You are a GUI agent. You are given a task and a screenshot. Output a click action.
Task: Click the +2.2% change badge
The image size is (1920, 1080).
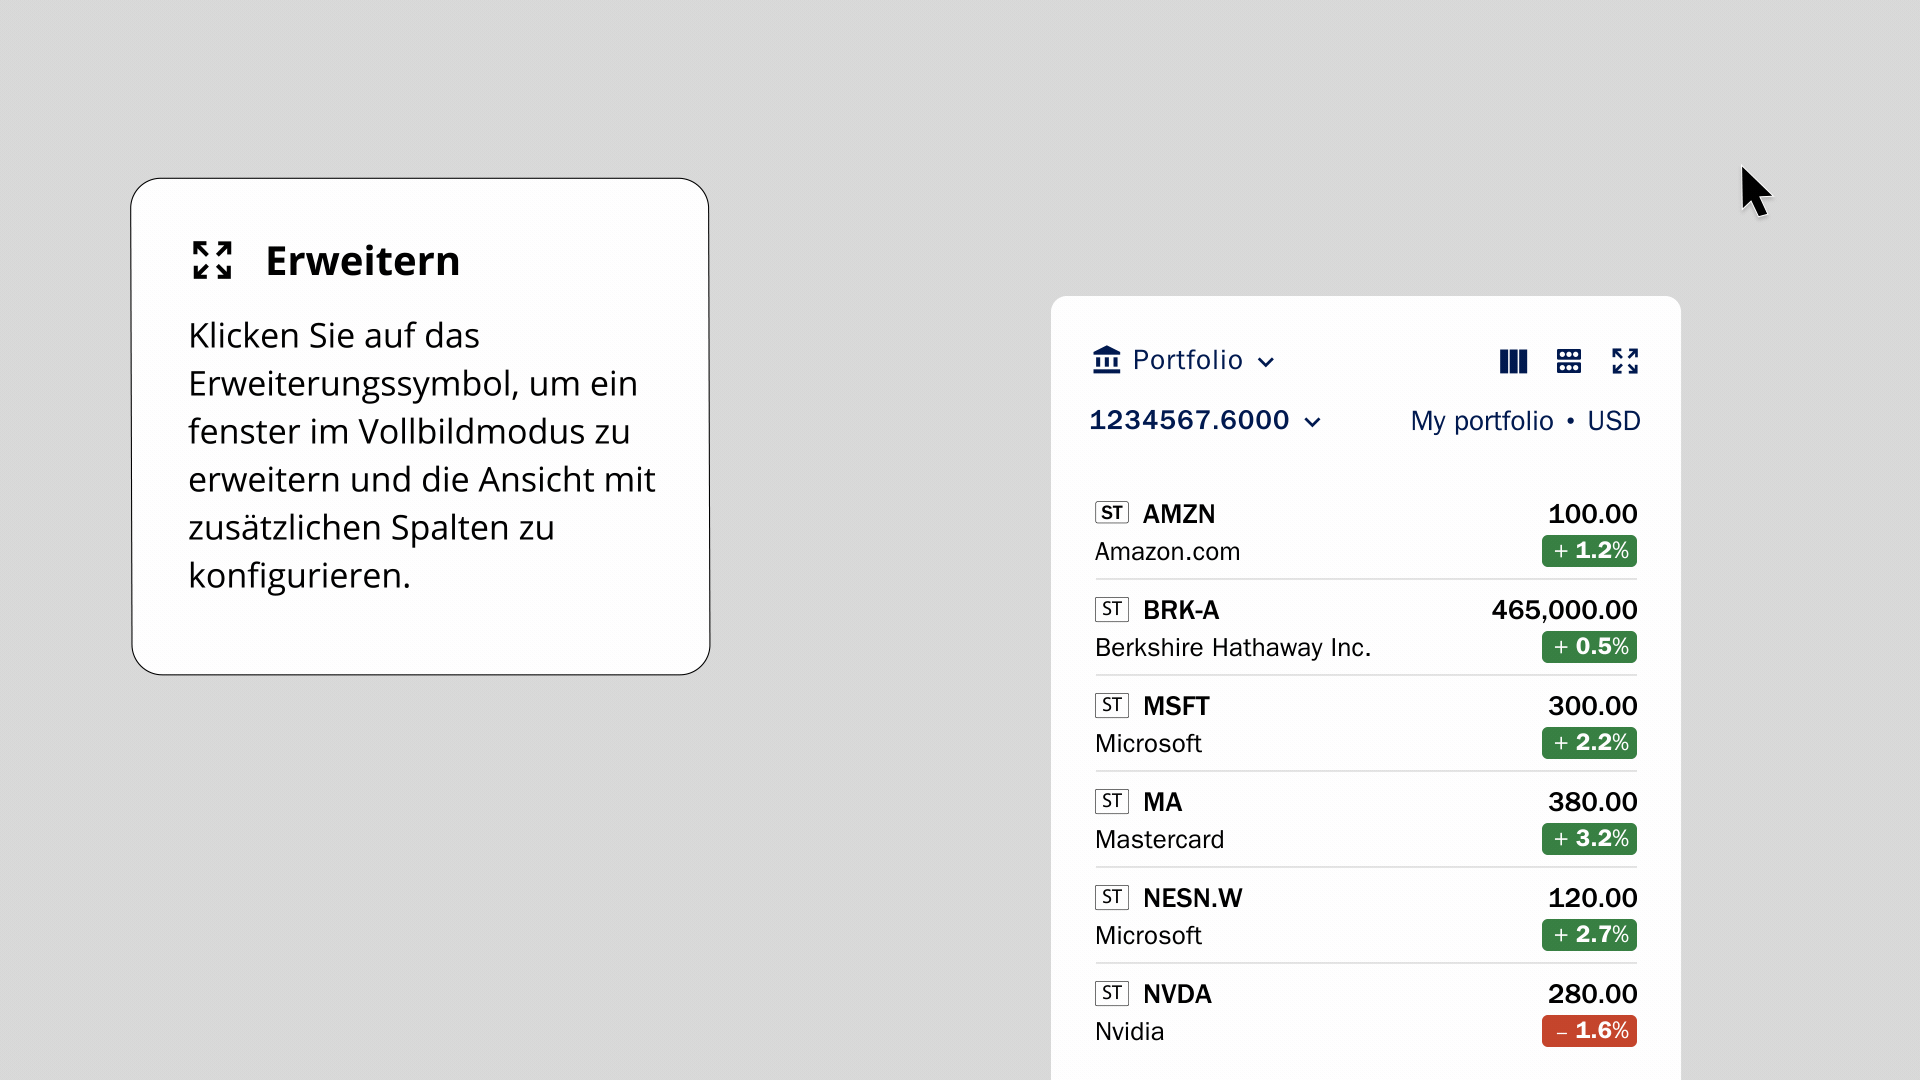[1589, 743]
